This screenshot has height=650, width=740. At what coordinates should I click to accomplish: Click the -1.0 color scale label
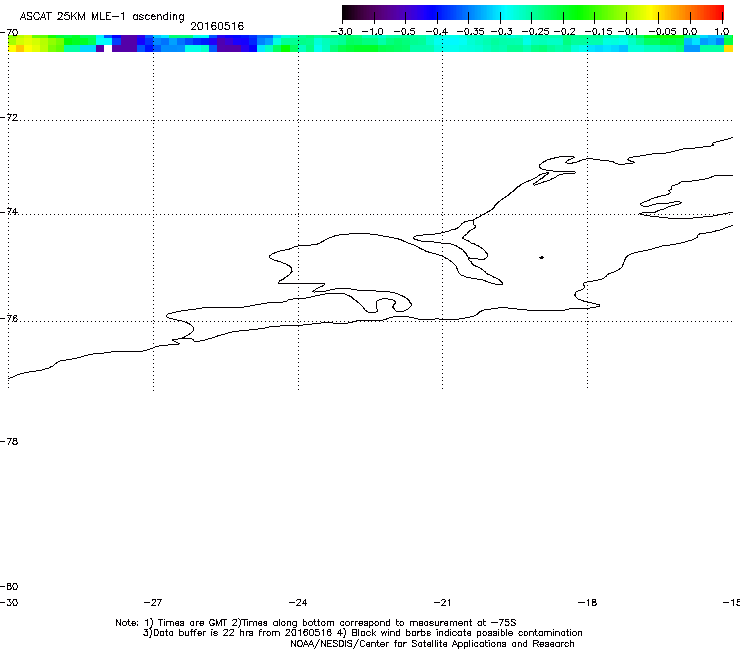tap(372, 32)
